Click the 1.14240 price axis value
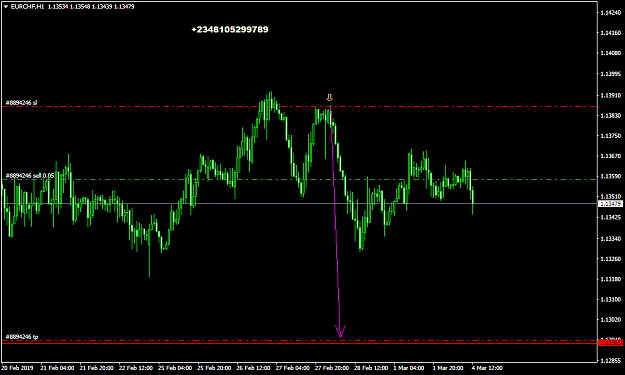This screenshot has height=375, width=625. tap(611, 13)
